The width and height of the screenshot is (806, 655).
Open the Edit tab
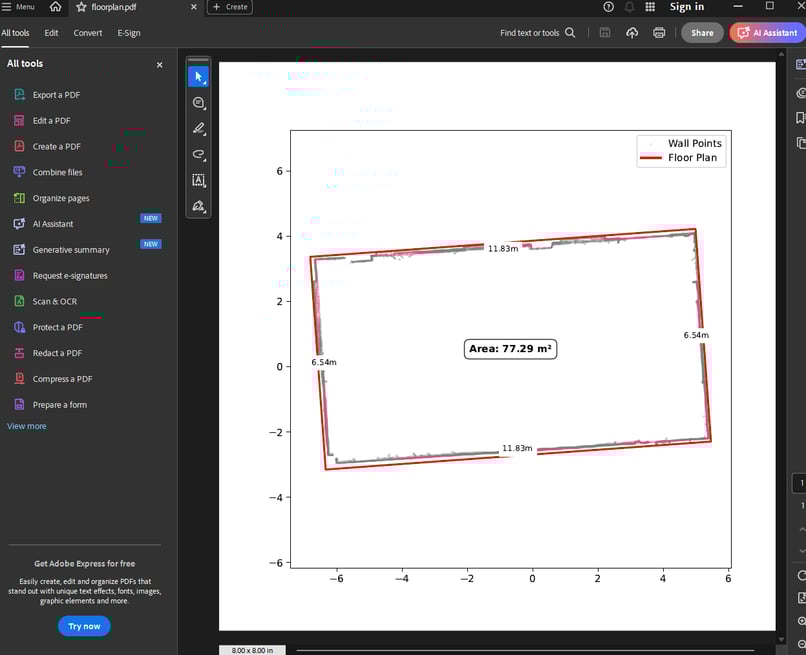coord(51,33)
